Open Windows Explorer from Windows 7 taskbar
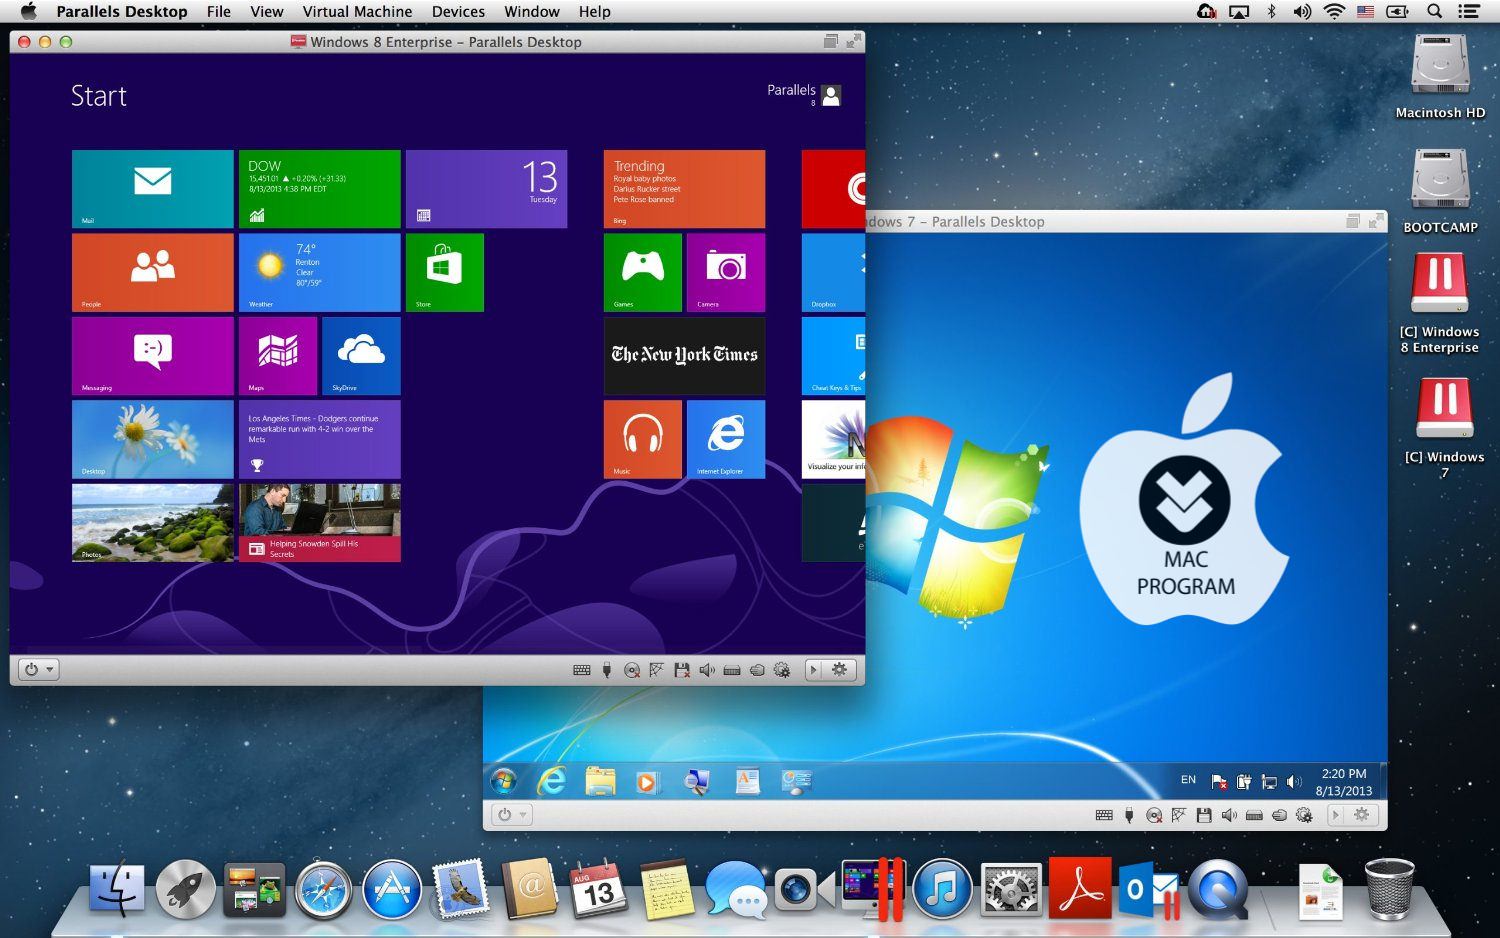This screenshot has height=938, width=1500. click(600, 781)
